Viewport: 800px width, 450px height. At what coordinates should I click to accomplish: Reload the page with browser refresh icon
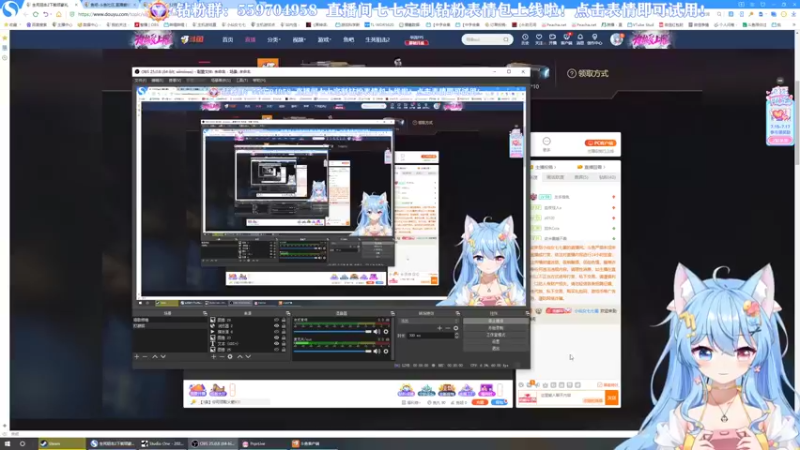pyautogui.click(x=36, y=14)
